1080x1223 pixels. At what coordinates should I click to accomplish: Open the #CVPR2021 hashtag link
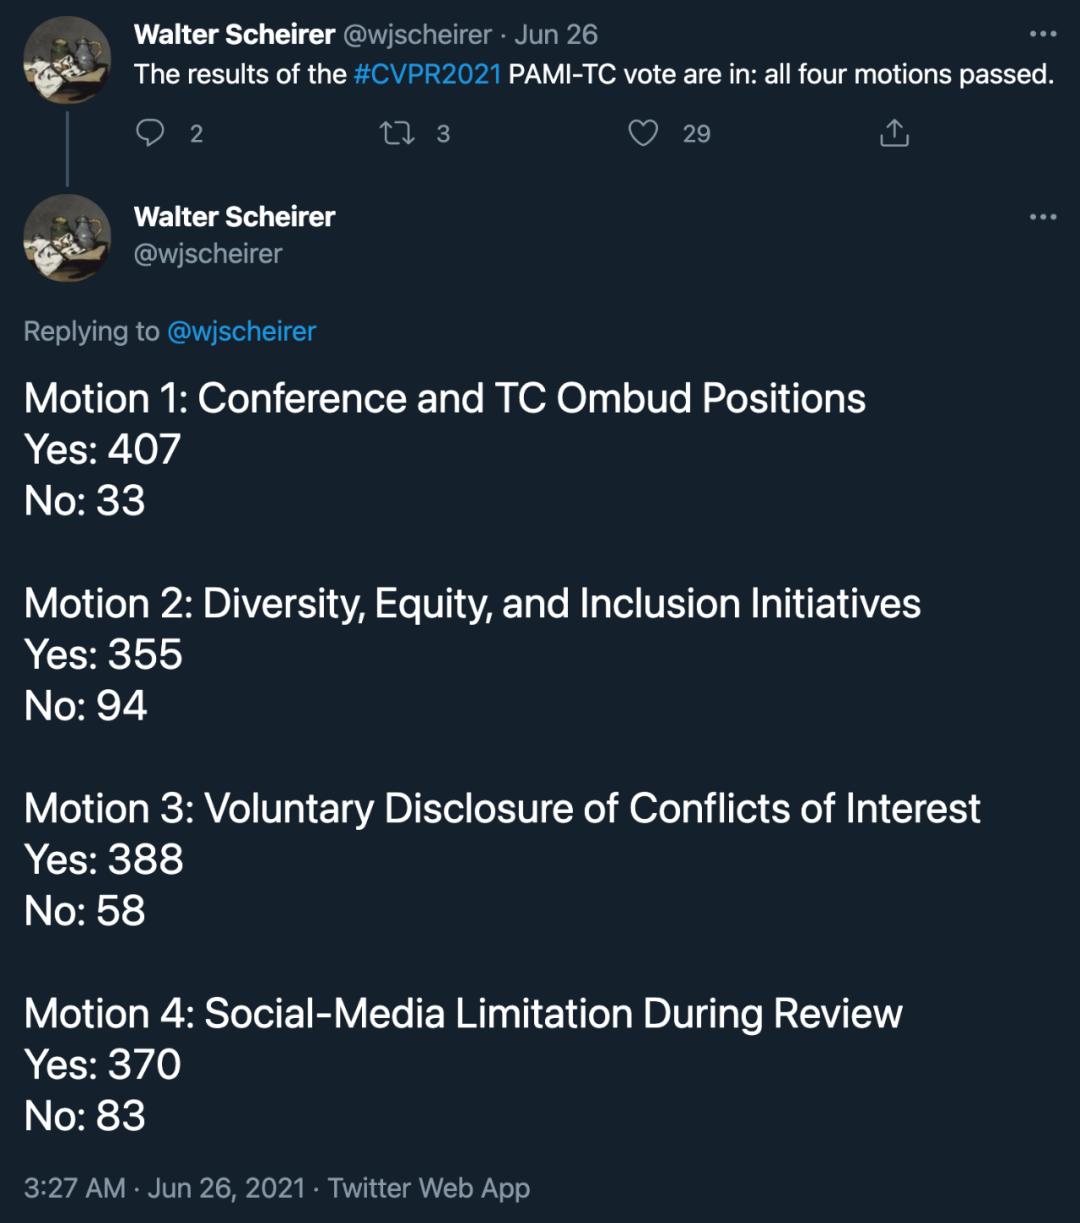click(x=427, y=75)
